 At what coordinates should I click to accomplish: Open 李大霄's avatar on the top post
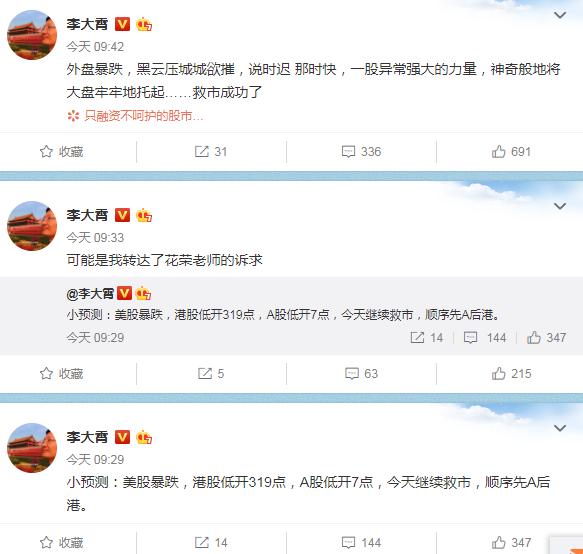click(x=32, y=35)
